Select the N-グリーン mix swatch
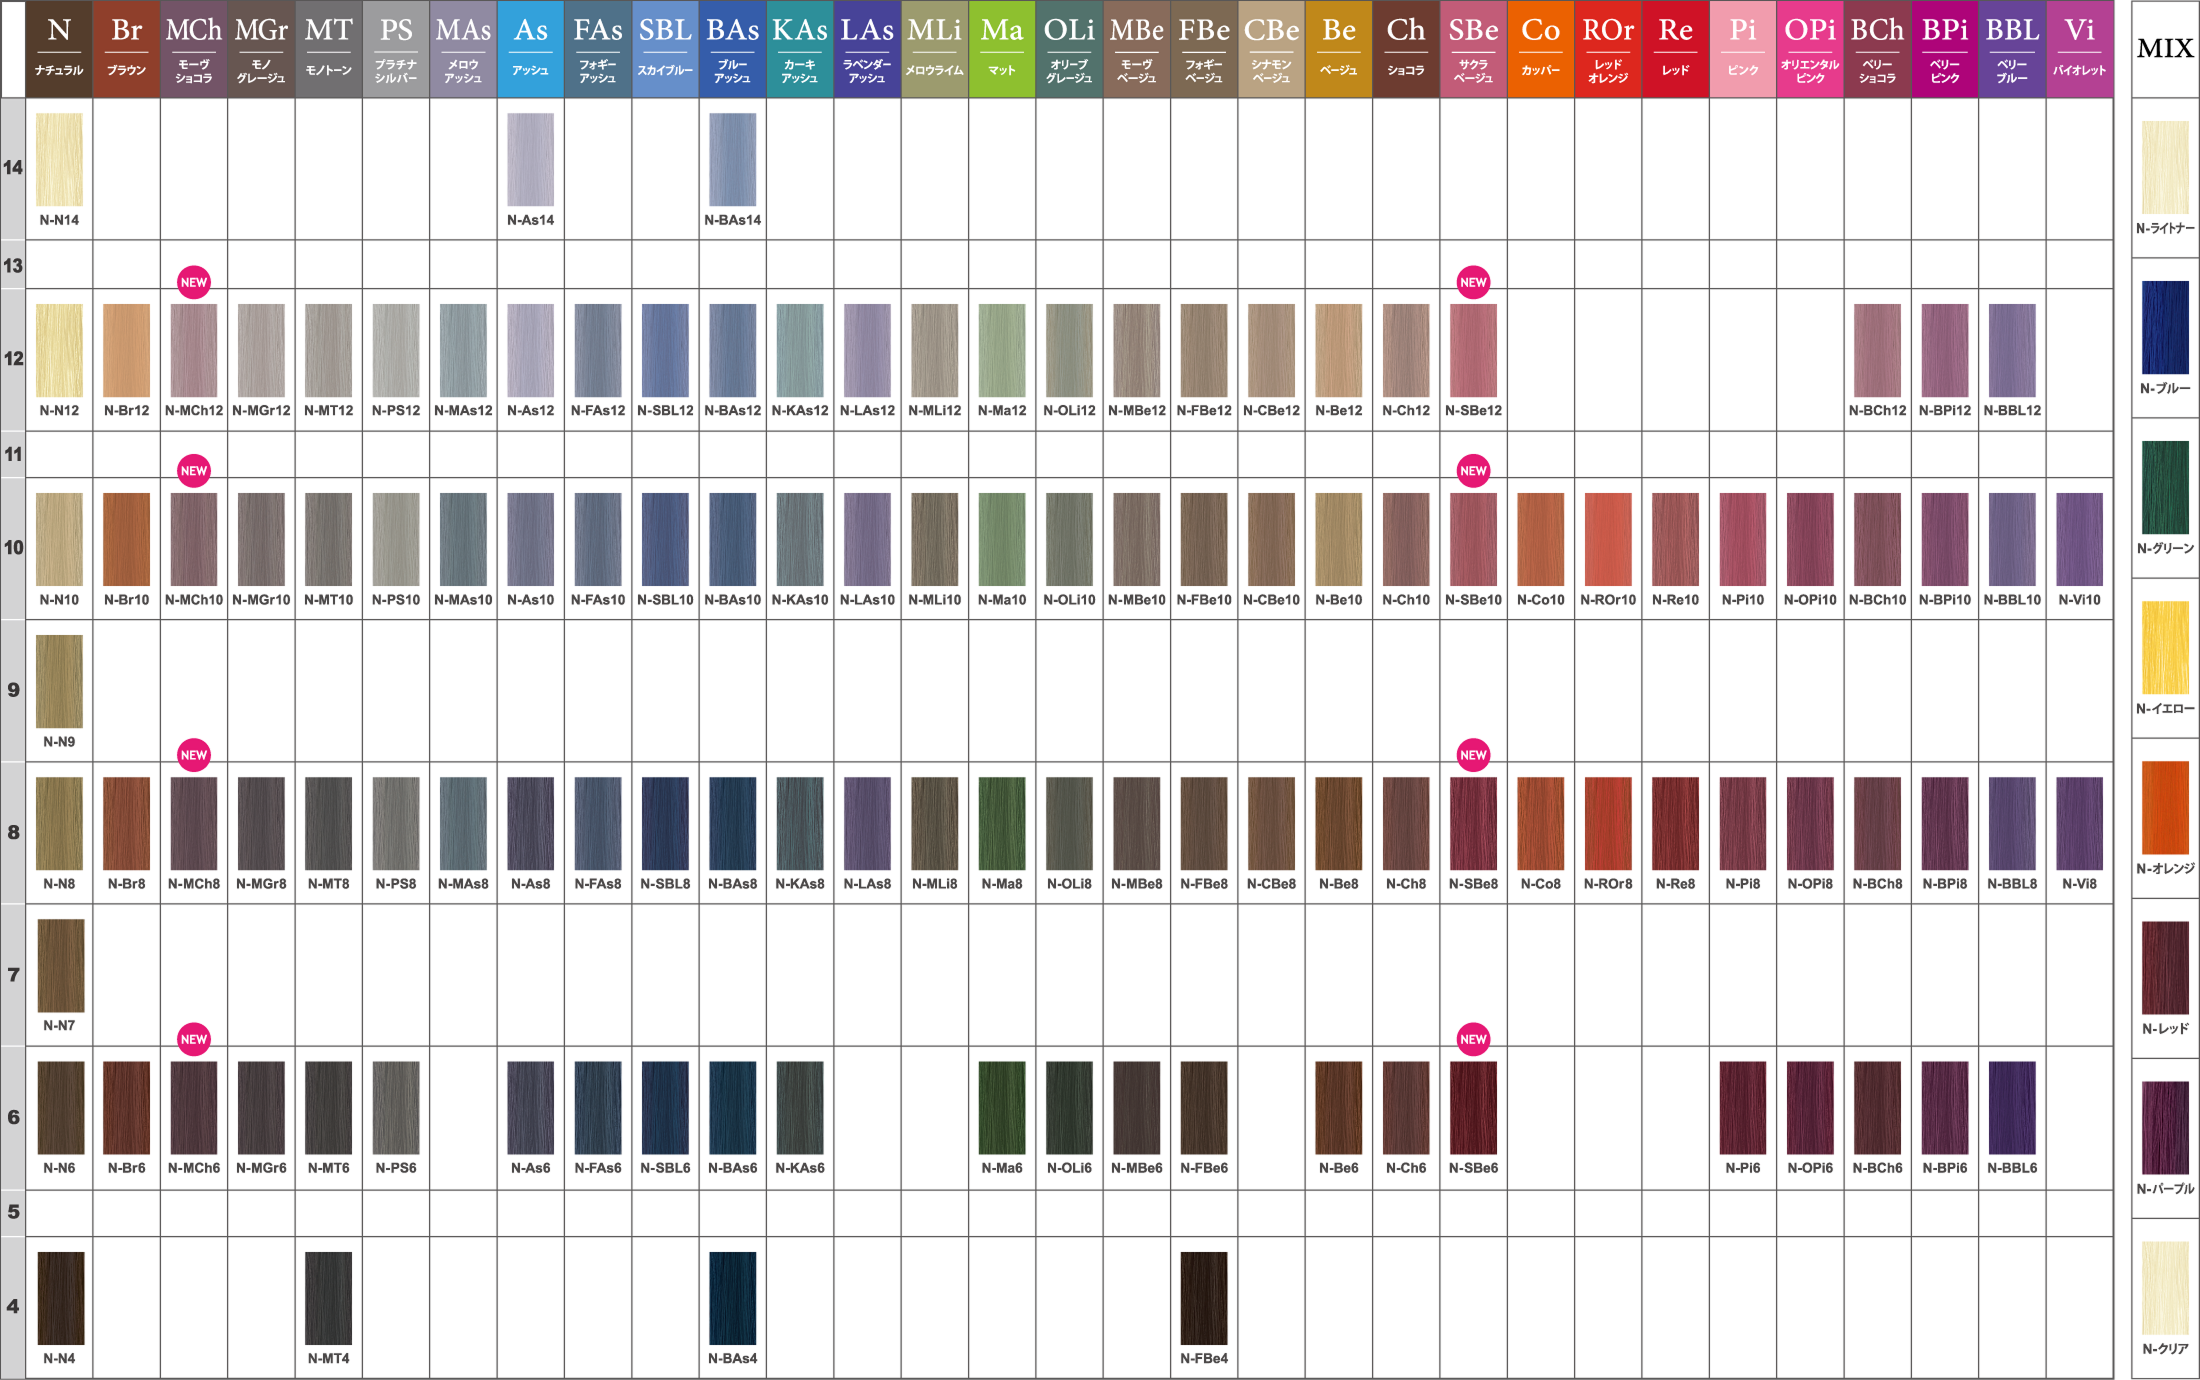This screenshot has height=1380, width=2200. click(2165, 488)
